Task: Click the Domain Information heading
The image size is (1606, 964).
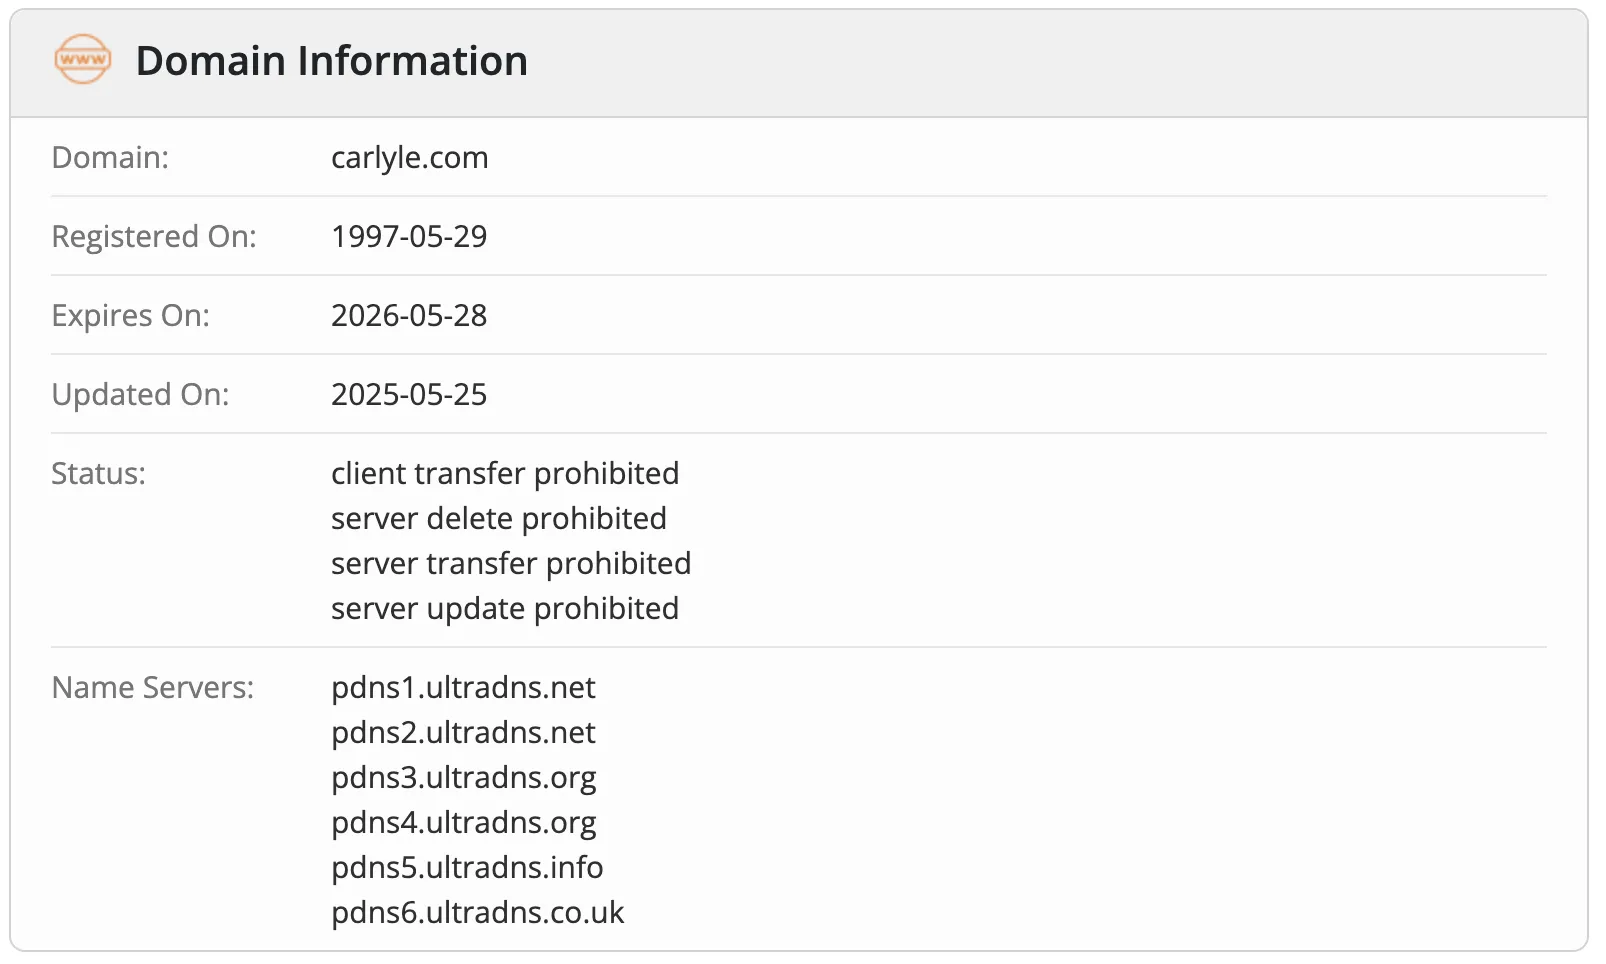Action: pos(331,61)
